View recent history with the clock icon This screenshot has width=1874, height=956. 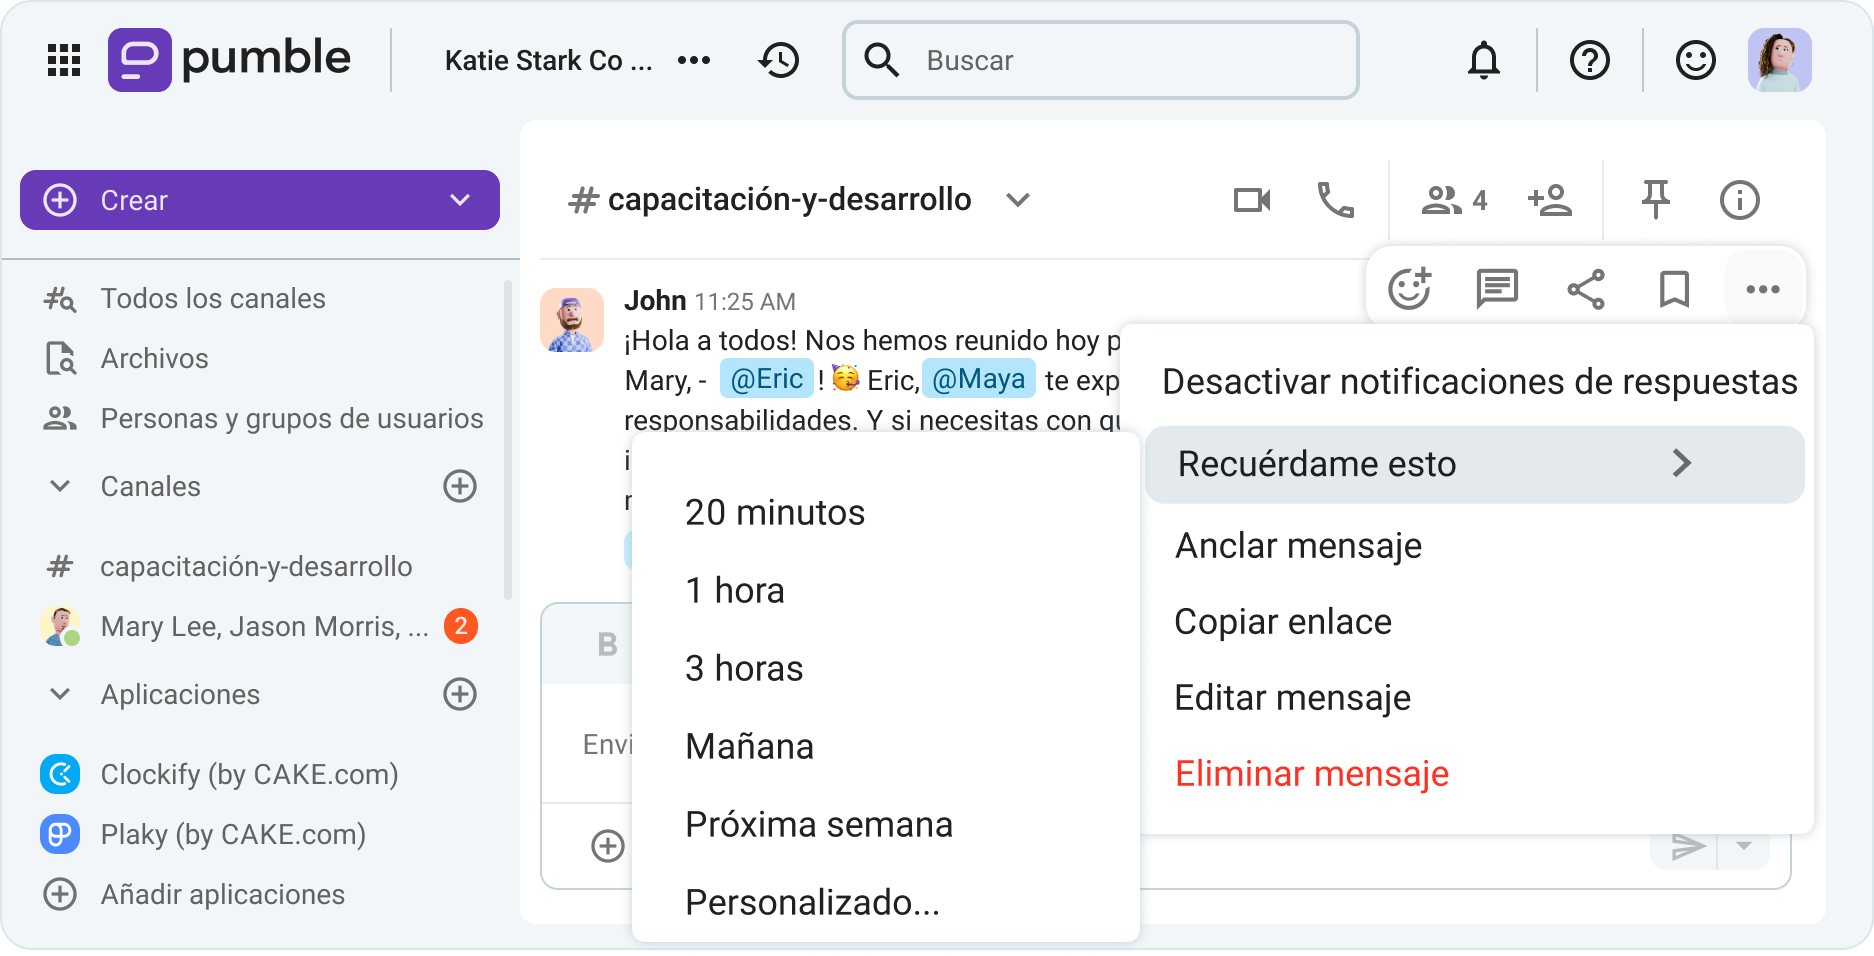click(x=779, y=60)
